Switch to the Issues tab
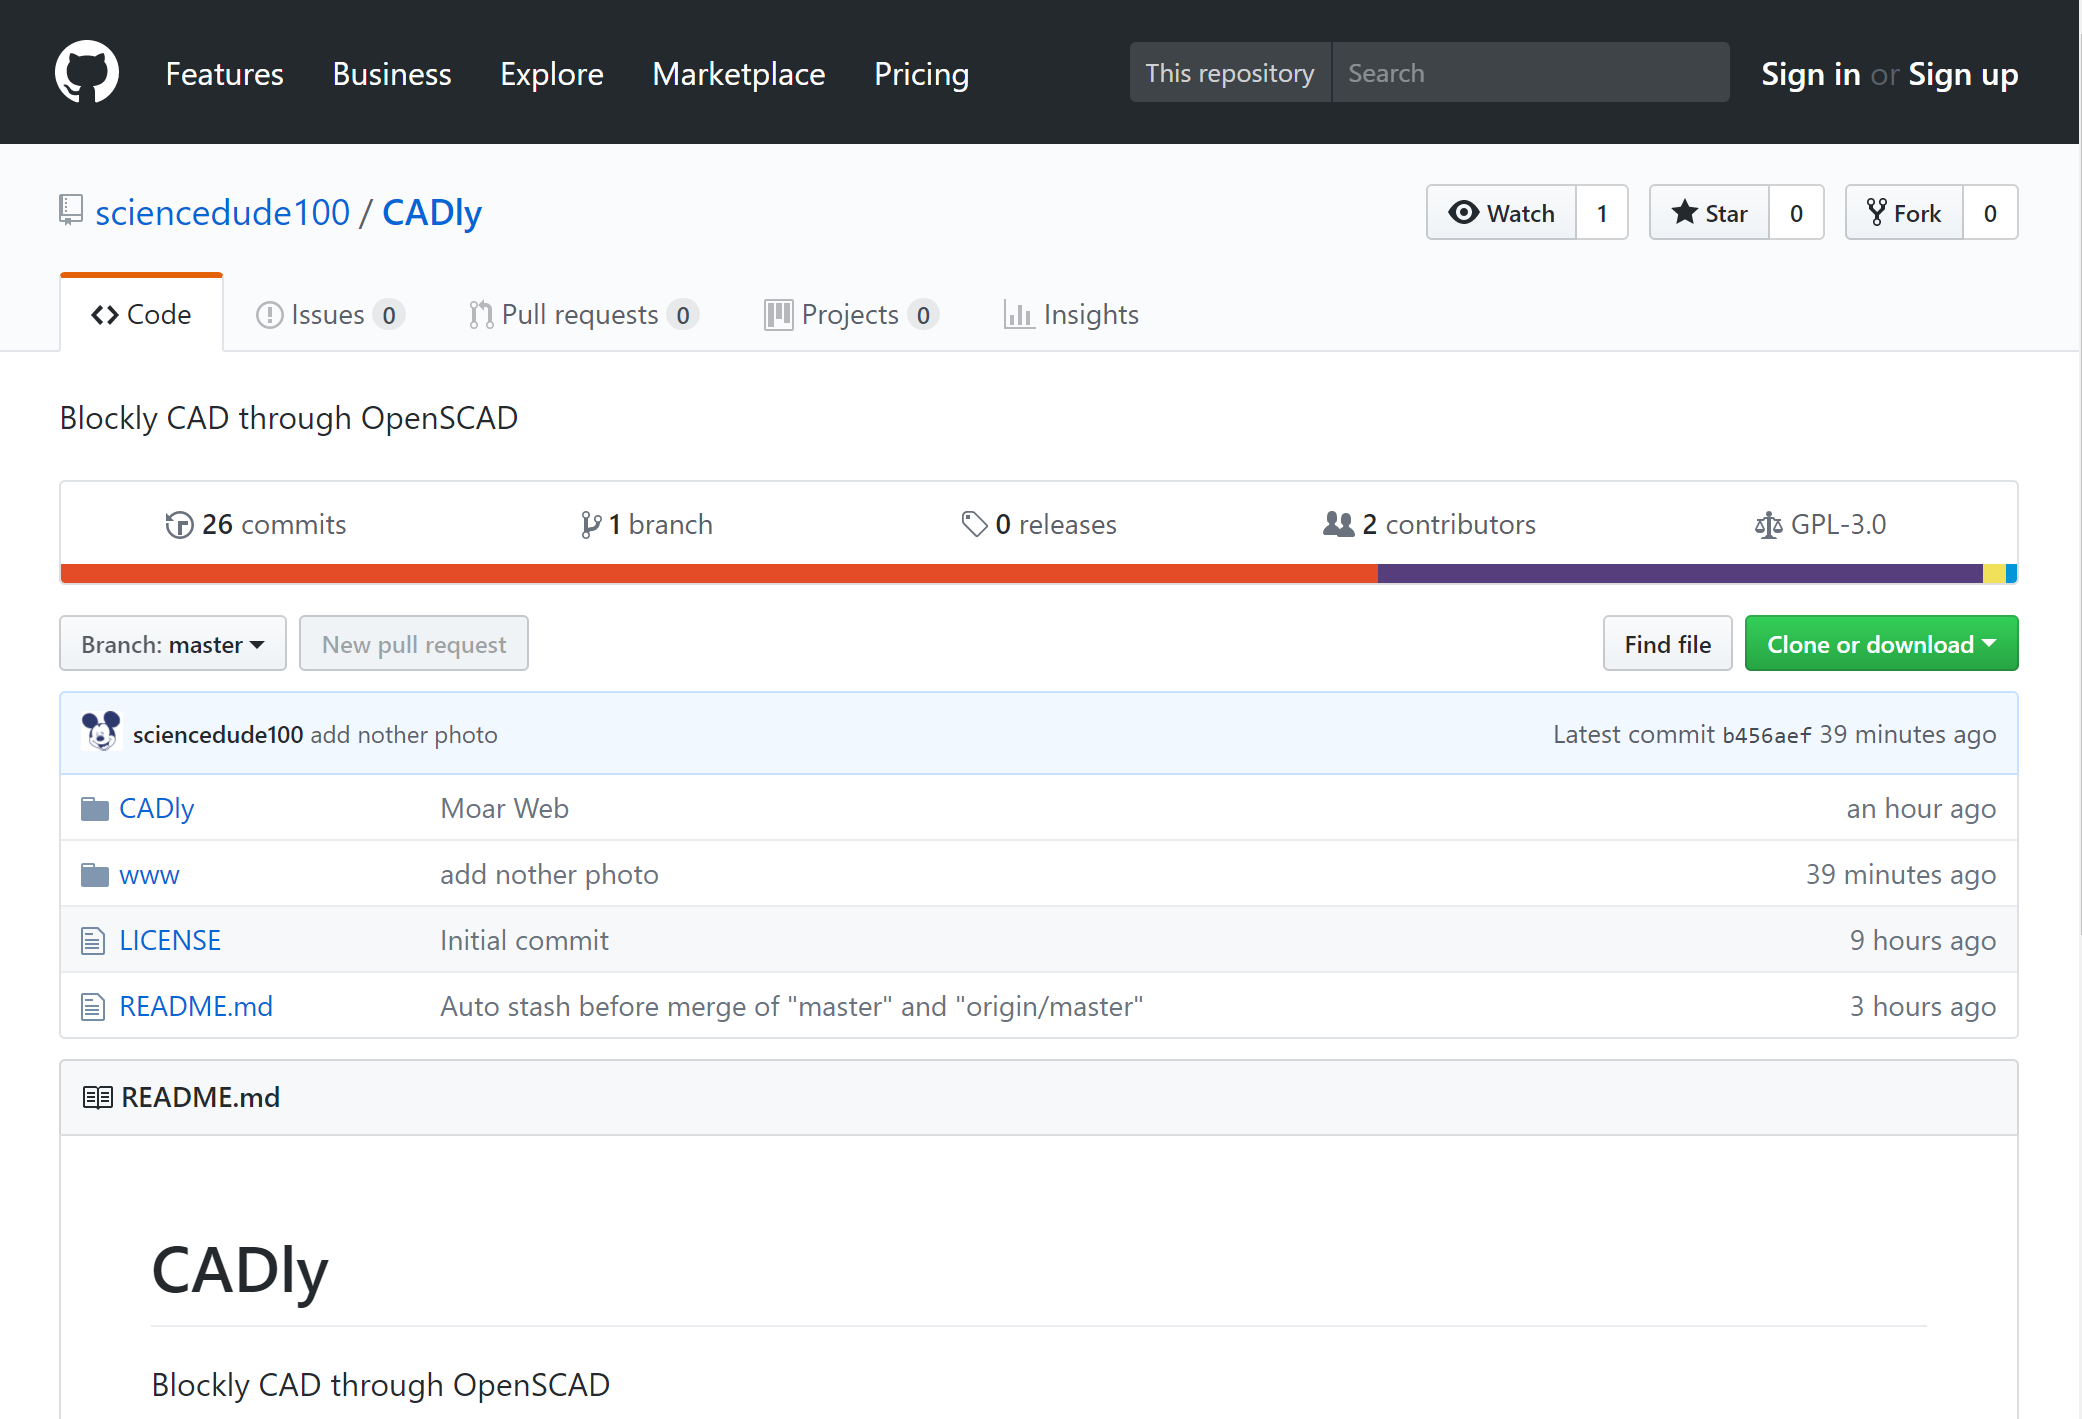Viewport: 2082px width, 1419px height. [328, 315]
